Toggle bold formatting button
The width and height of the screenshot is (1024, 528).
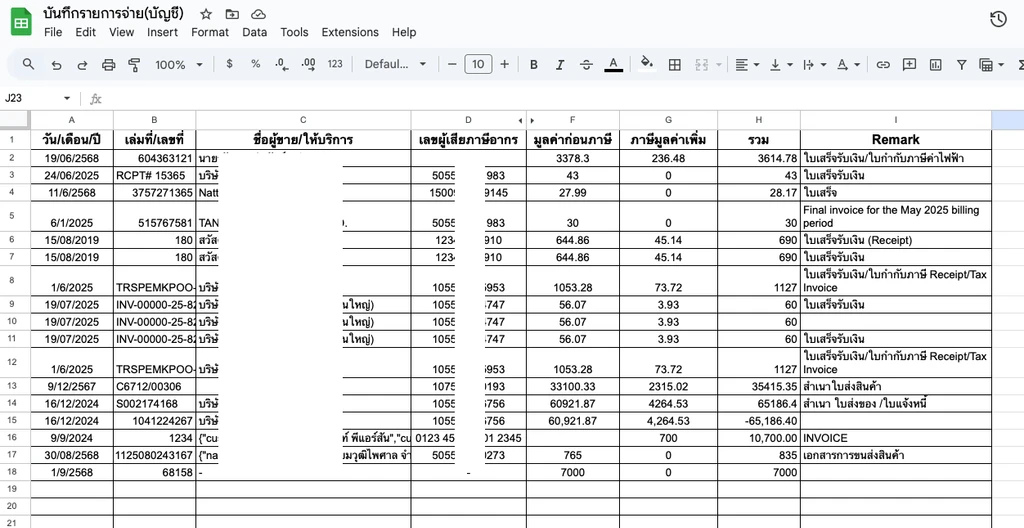534,64
